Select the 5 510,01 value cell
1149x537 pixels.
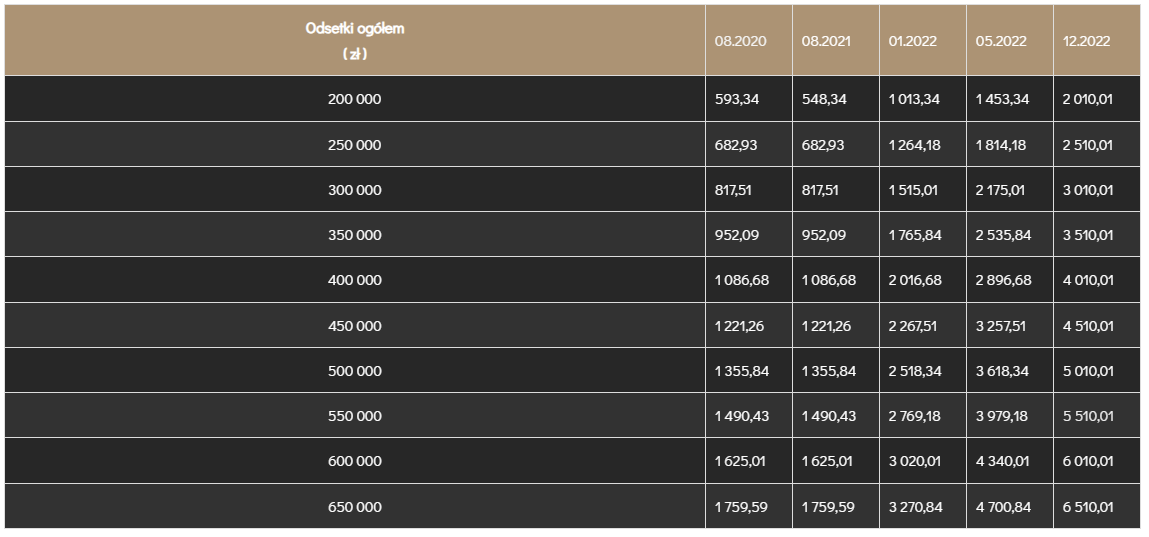tap(1088, 416)
